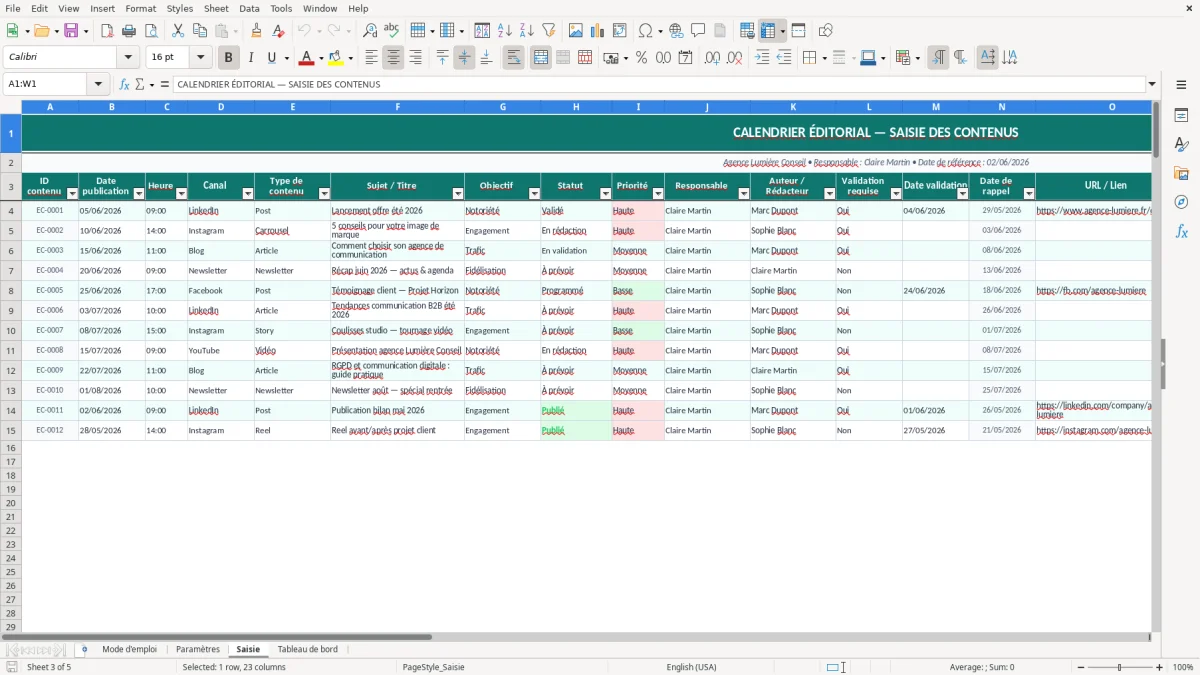The image size is (1200, 675).
Task: Apply the red Font Color swatch
Action: pyautogui.click(x=307, y=58)
